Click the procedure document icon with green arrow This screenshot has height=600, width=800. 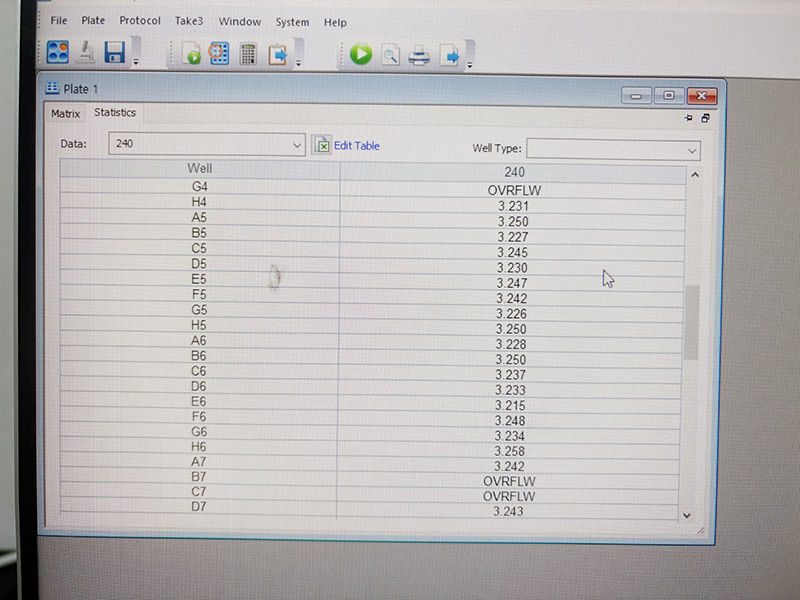pyautogui.click(x=190, y=54)
